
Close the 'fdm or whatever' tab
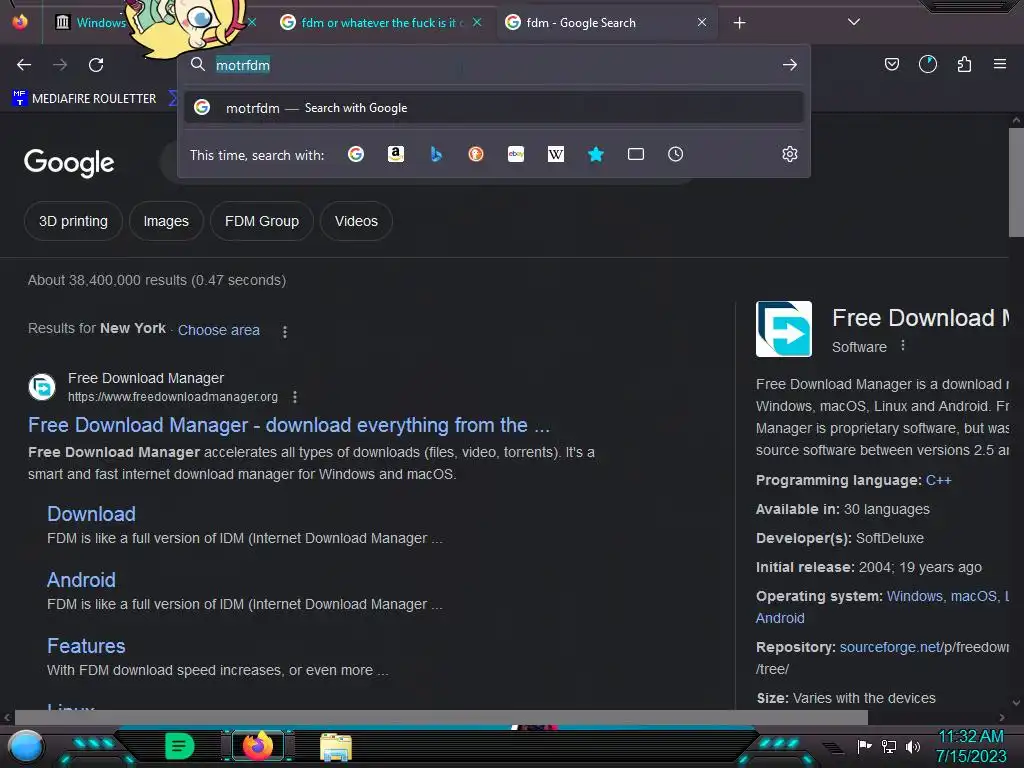[x=477, y=22]
